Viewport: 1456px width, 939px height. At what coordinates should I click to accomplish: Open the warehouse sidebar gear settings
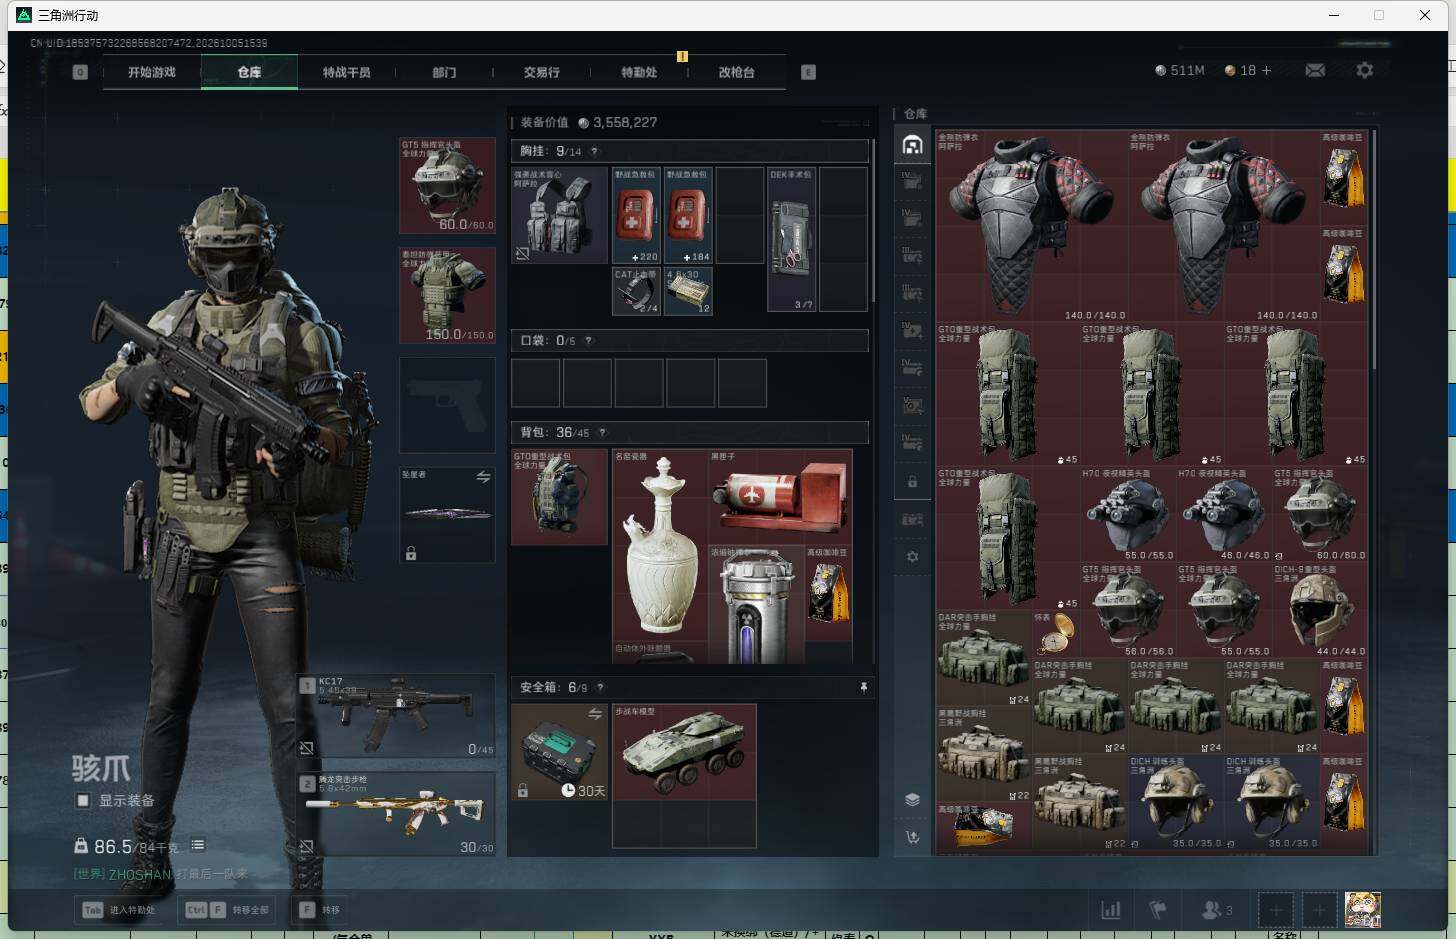click(x=912, y=557)
